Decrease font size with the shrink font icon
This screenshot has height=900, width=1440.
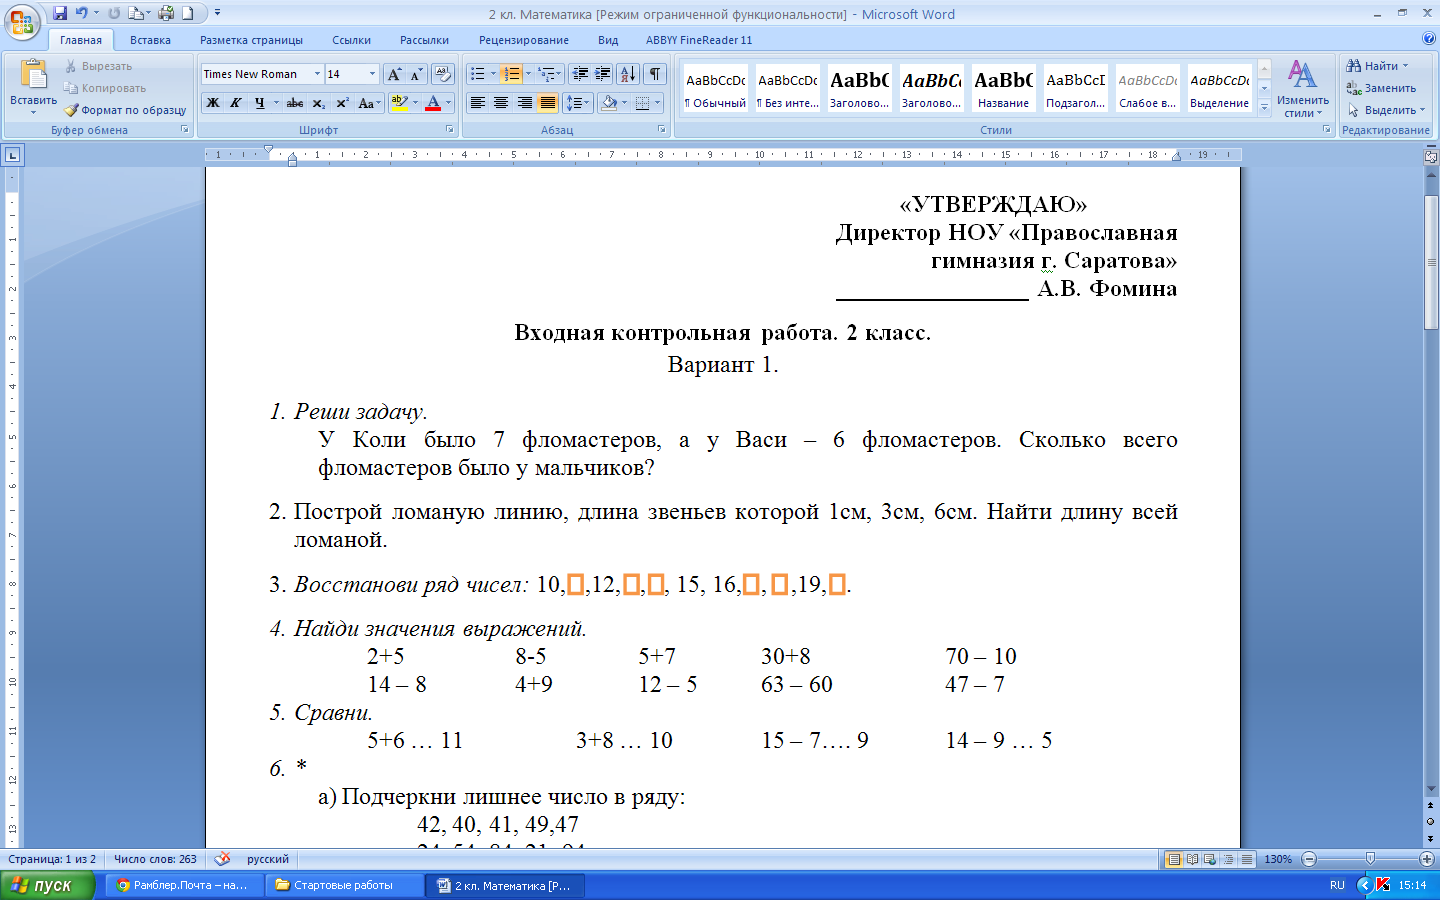[x=416, y=74]
